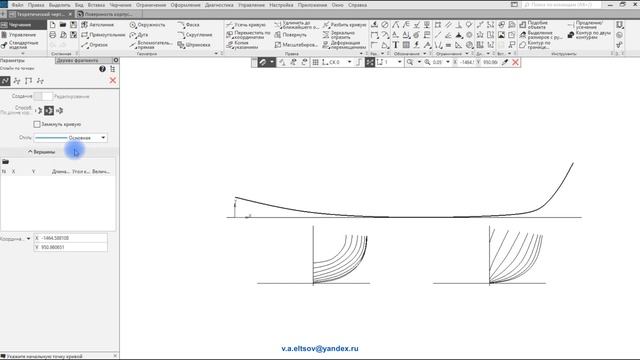Click the red X in quick-access bar
This screenshot has width=640, height=360.
coord(515,62)
